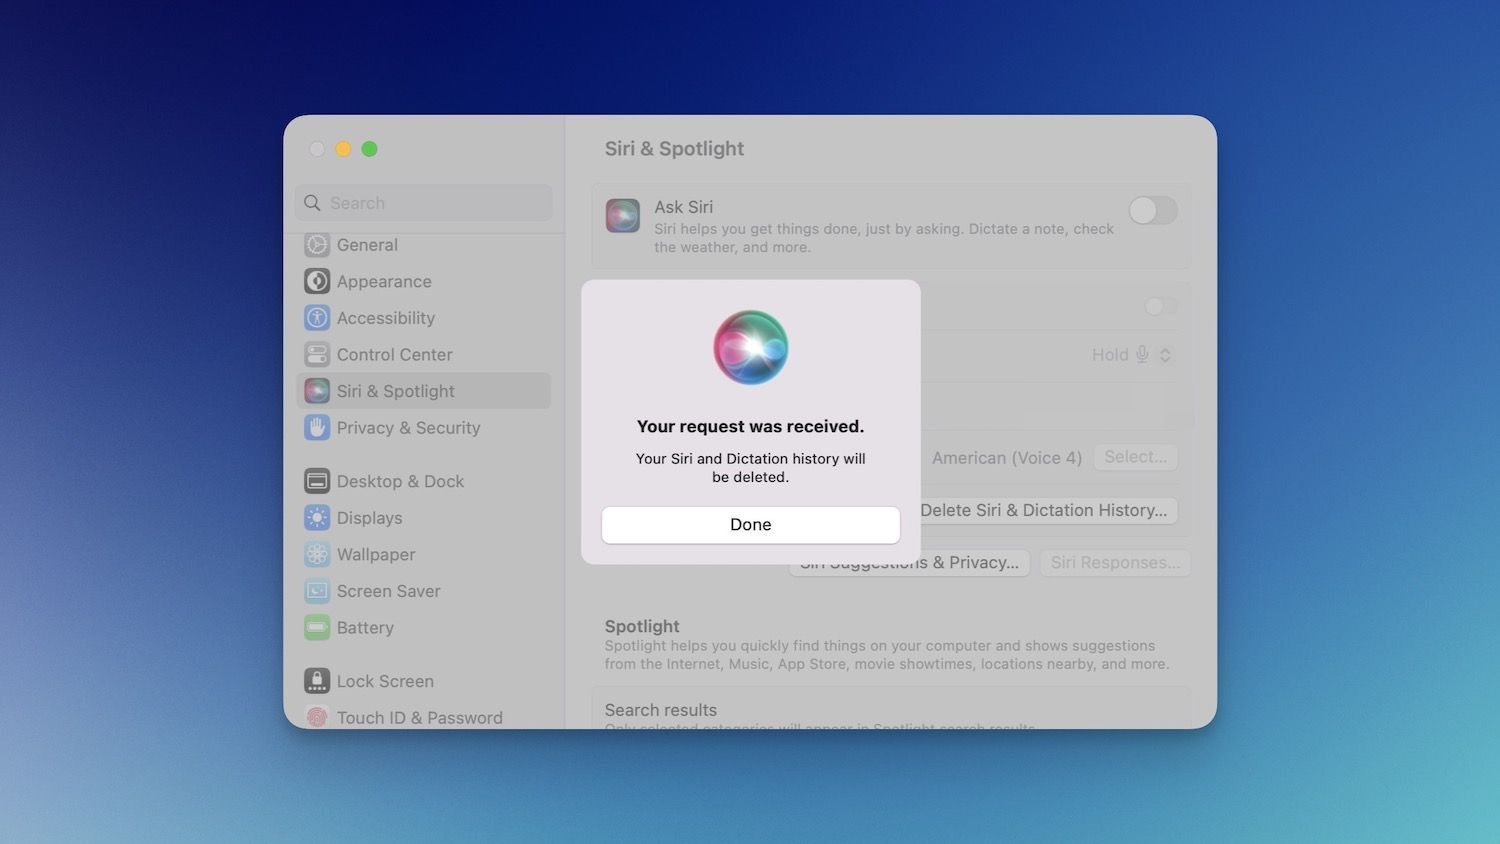
Task: Flip the toggle behind the dialog
Action: (1159, 307)
